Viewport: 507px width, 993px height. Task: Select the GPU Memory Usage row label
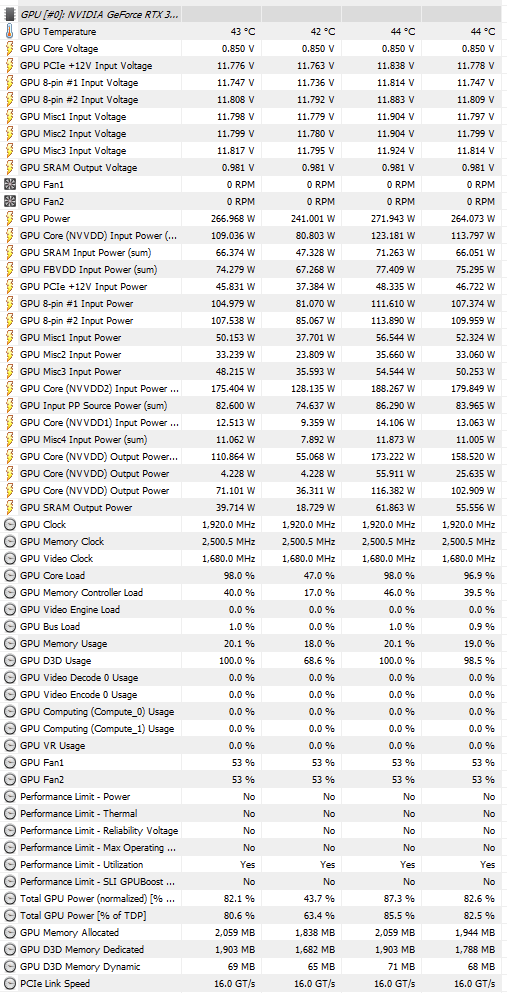click(x=63, y=644)
